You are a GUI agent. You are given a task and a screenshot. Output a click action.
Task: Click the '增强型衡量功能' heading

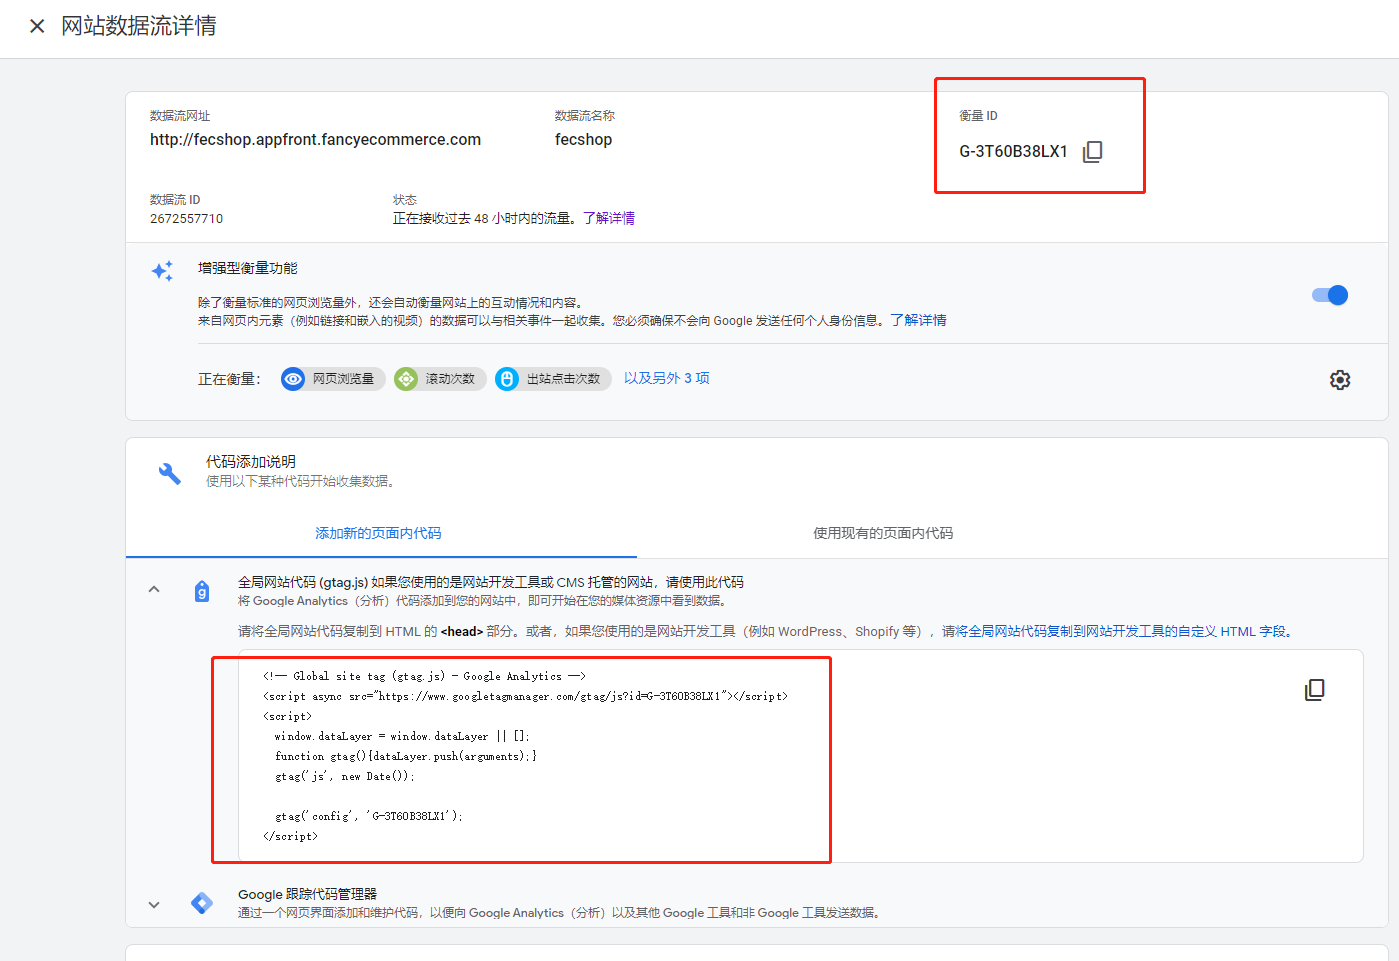click(247, 268)
